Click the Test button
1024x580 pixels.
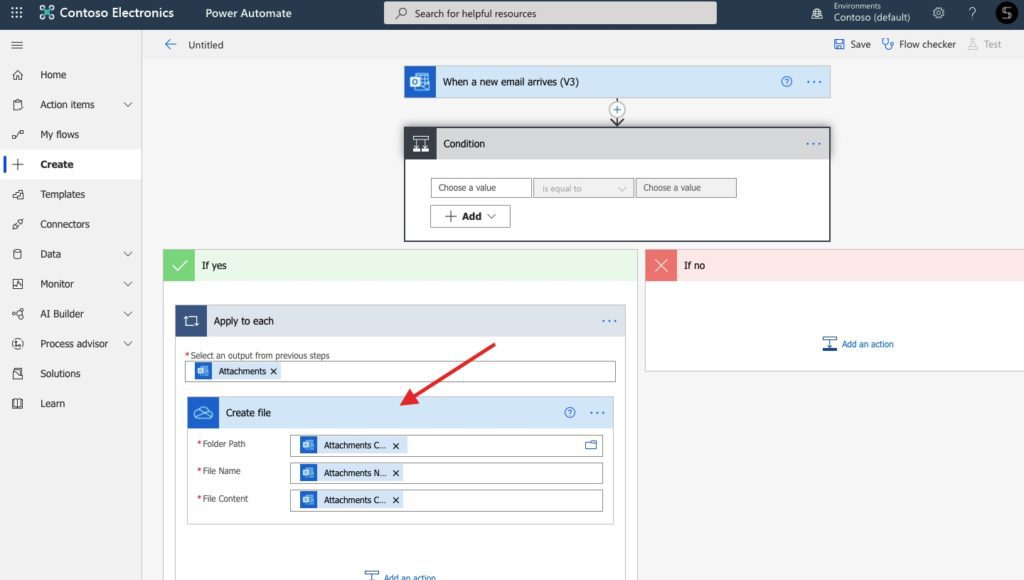pyautogui.click(x=985, y=44)
